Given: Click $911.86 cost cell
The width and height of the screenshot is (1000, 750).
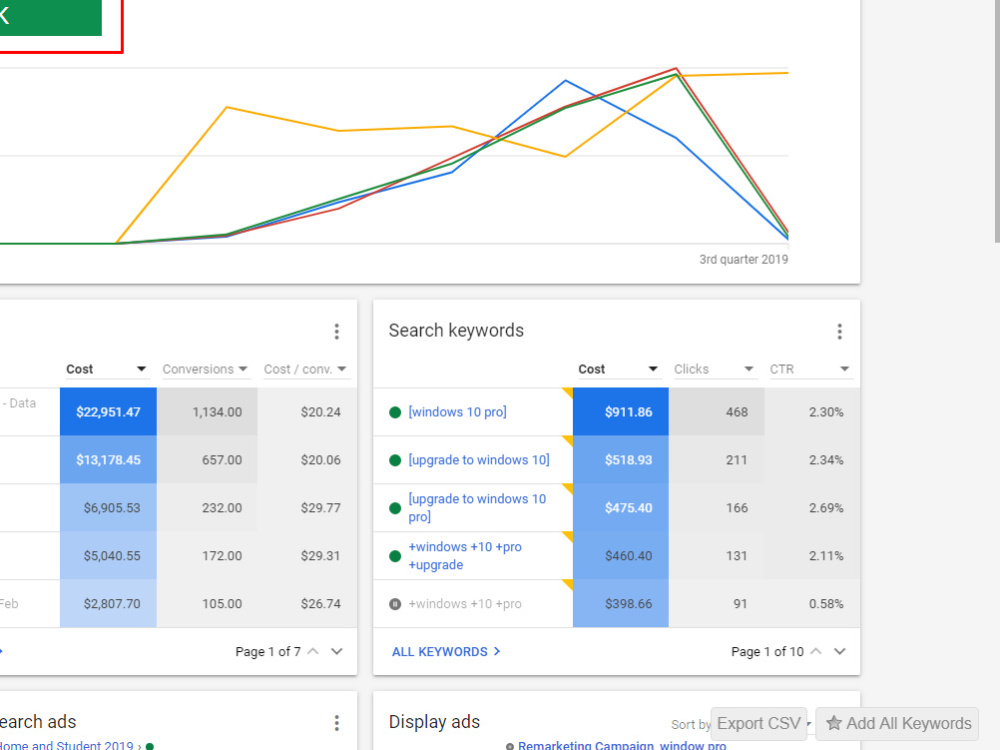Looking at the screenshot, I should (x=621, y=412).
